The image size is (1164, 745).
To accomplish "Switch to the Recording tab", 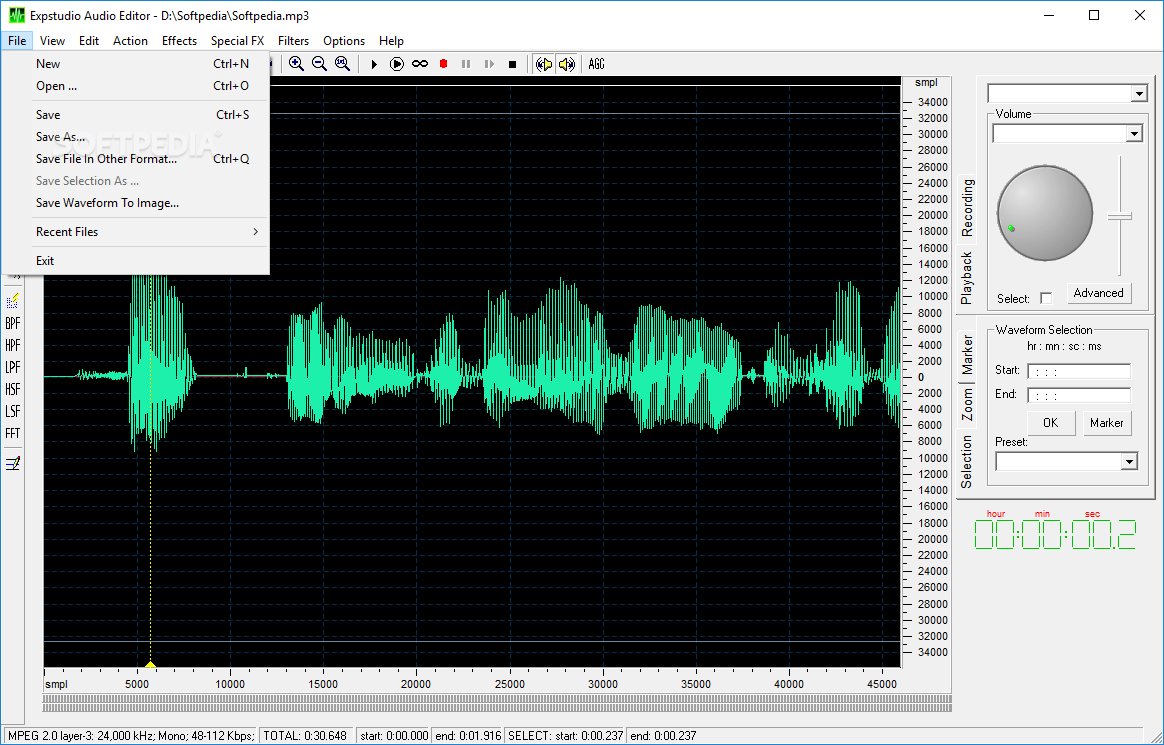I will pyautogui.click(x=967, y=209).
